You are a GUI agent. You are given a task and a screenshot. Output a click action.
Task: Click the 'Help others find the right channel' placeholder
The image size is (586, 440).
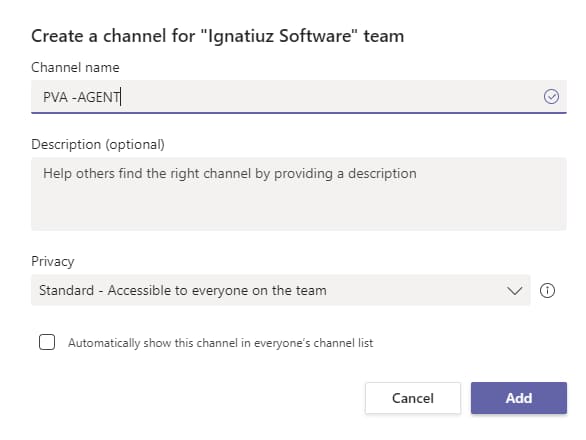[x=230, y=173]
